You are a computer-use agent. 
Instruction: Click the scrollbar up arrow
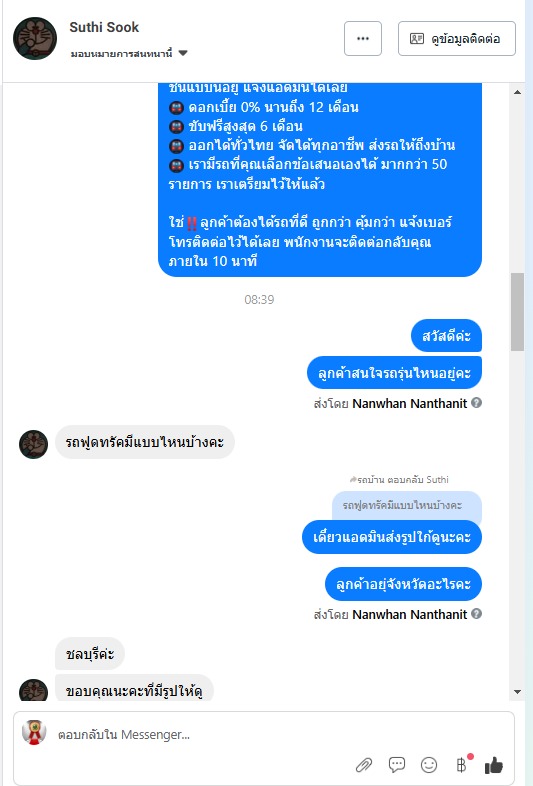coord(517,92)
